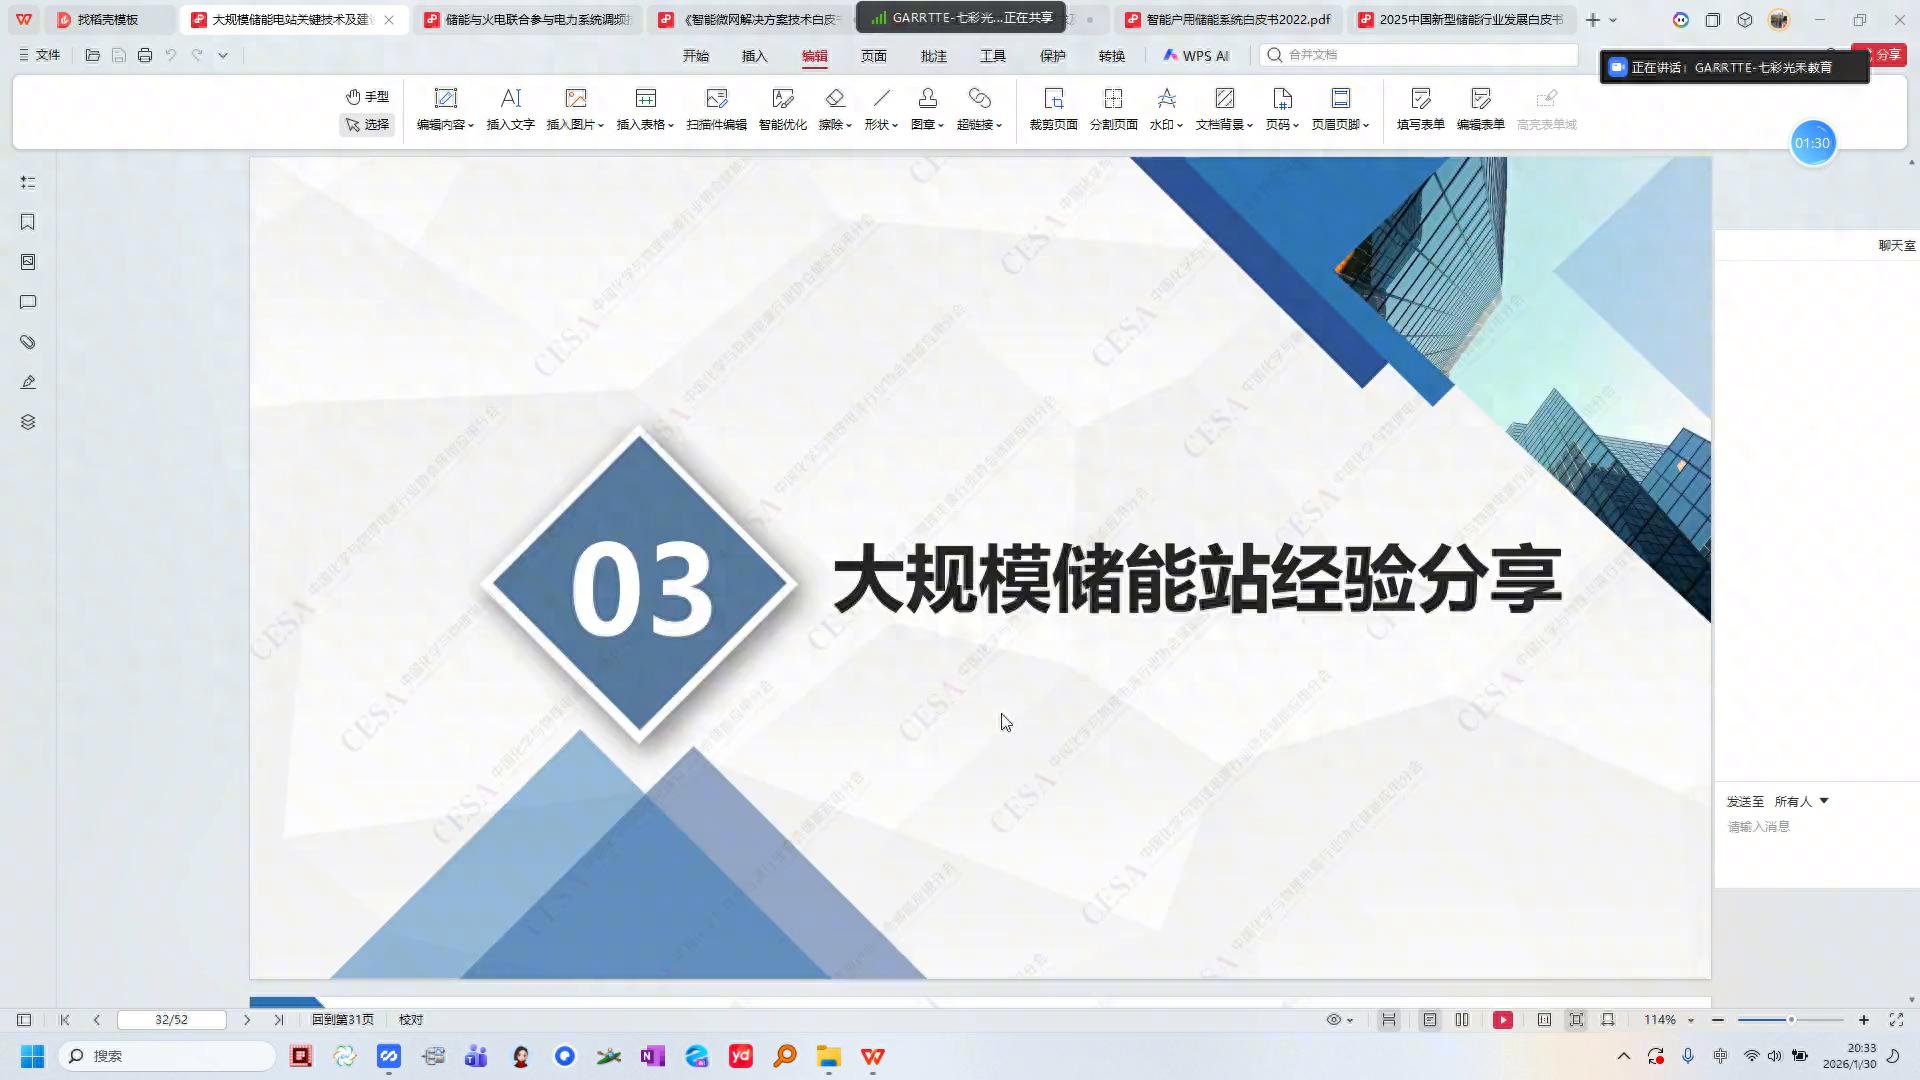The width and height of the screenshot is (1920, 1080).
Task: Switch to the 智能户用储能系统白皮书2022.pdf tab
Action: tap(1236, 19)
